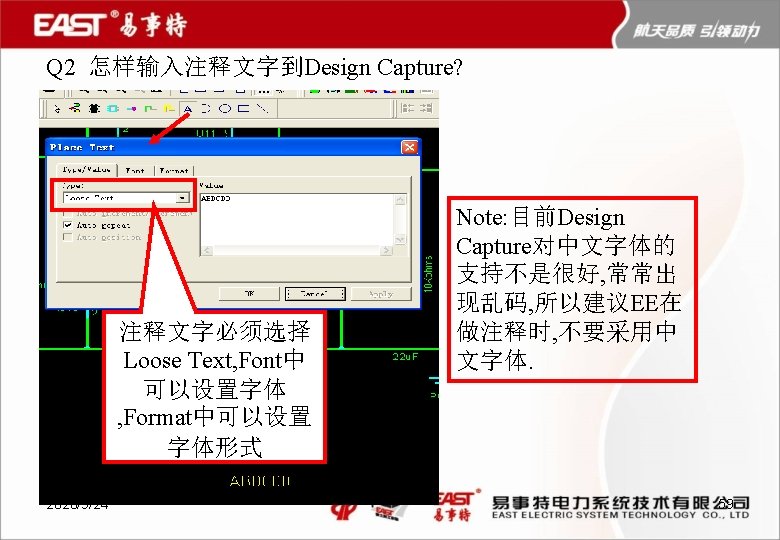Click the add net/wire tool icon
780x540 pixels.
pos(75,108)
